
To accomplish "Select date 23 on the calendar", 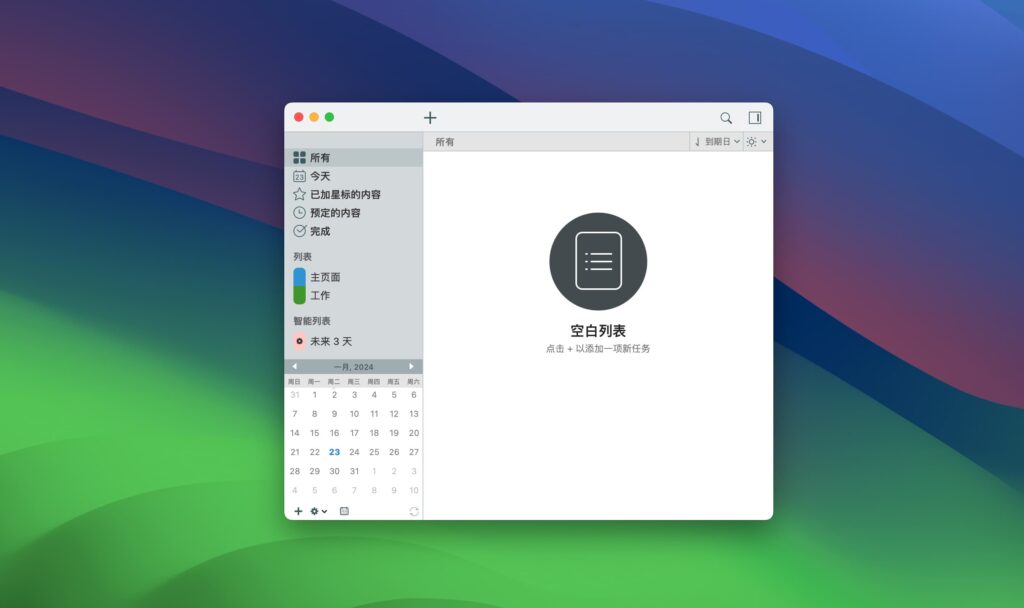I will [x=334, y=452].
